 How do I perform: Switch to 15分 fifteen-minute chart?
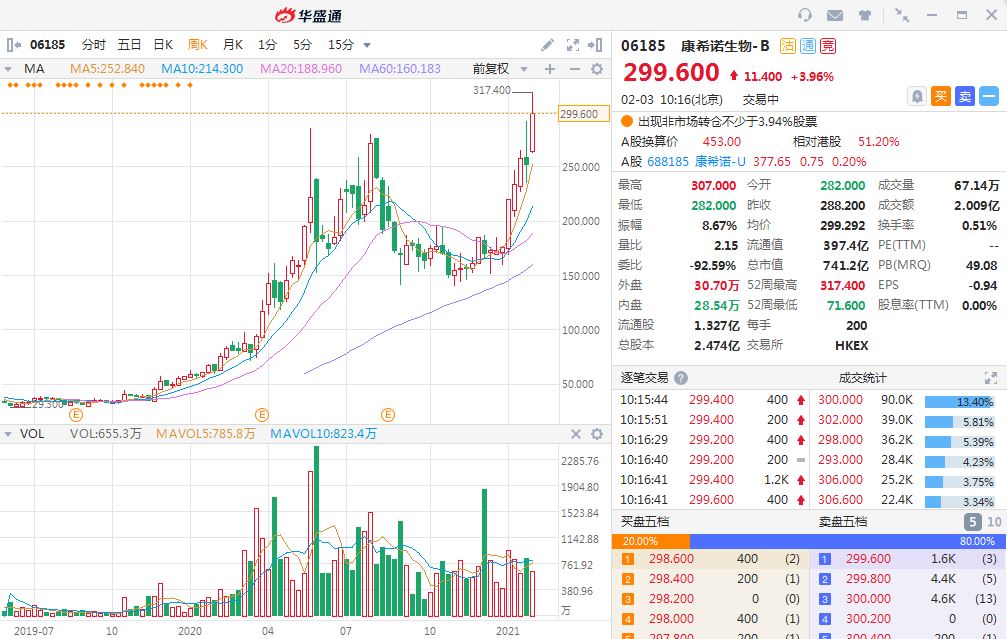pos(341,45)
